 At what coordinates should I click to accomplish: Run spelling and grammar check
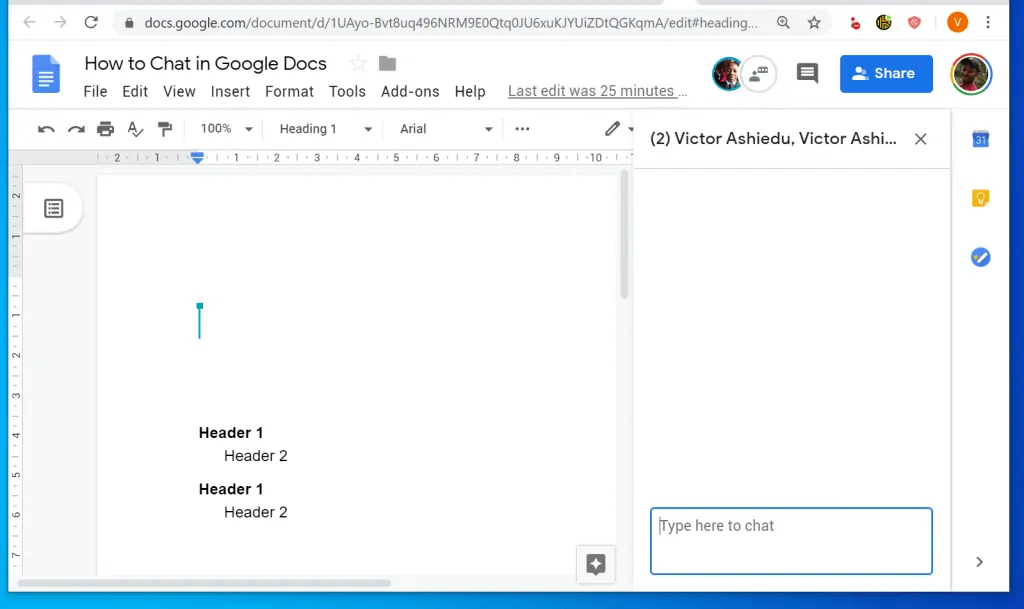coord(136,129)
